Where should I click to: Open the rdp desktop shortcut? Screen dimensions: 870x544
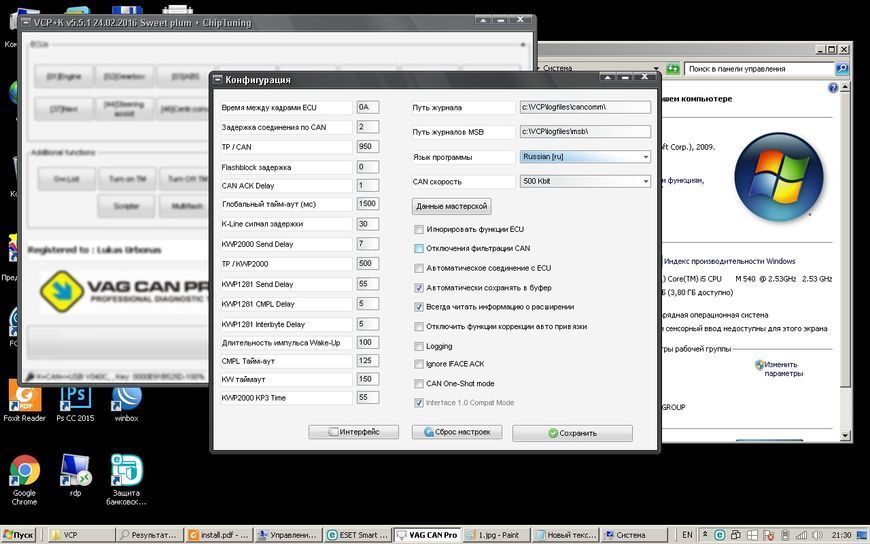(x=75, y=476)
